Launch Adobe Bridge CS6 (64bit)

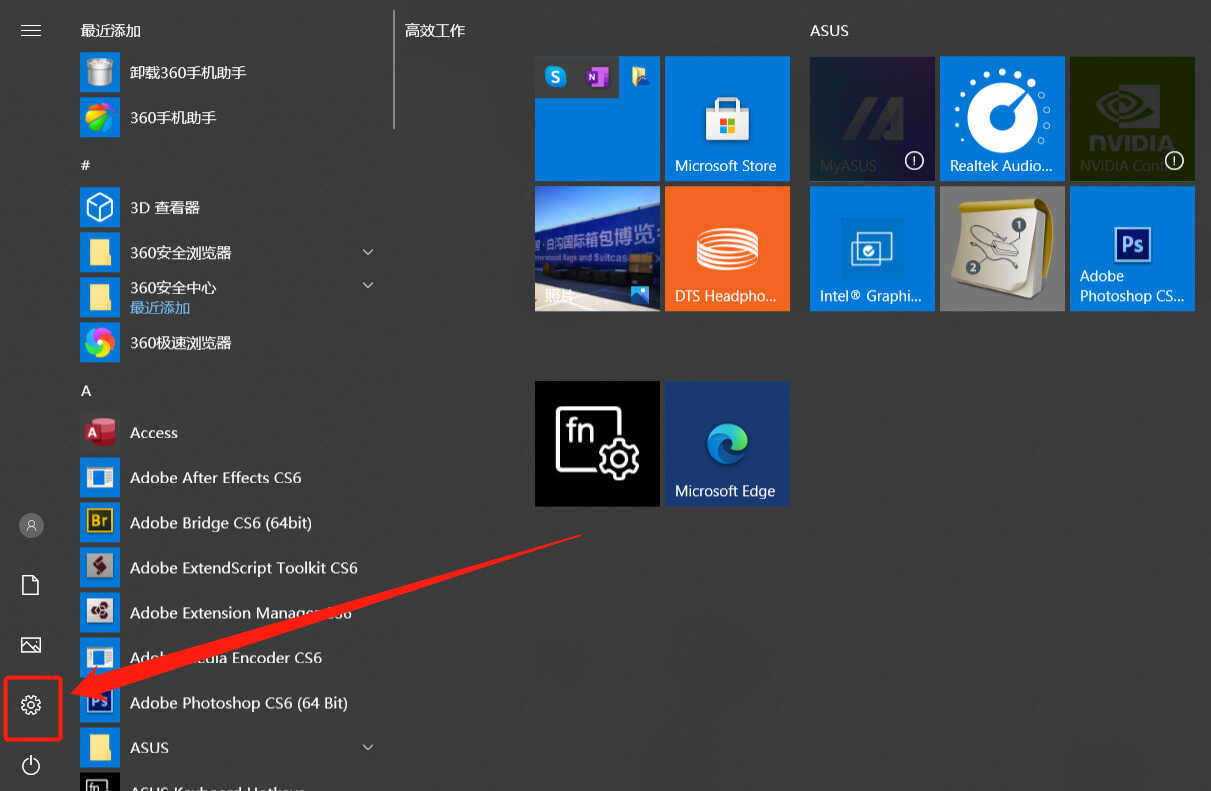(220, 523)
